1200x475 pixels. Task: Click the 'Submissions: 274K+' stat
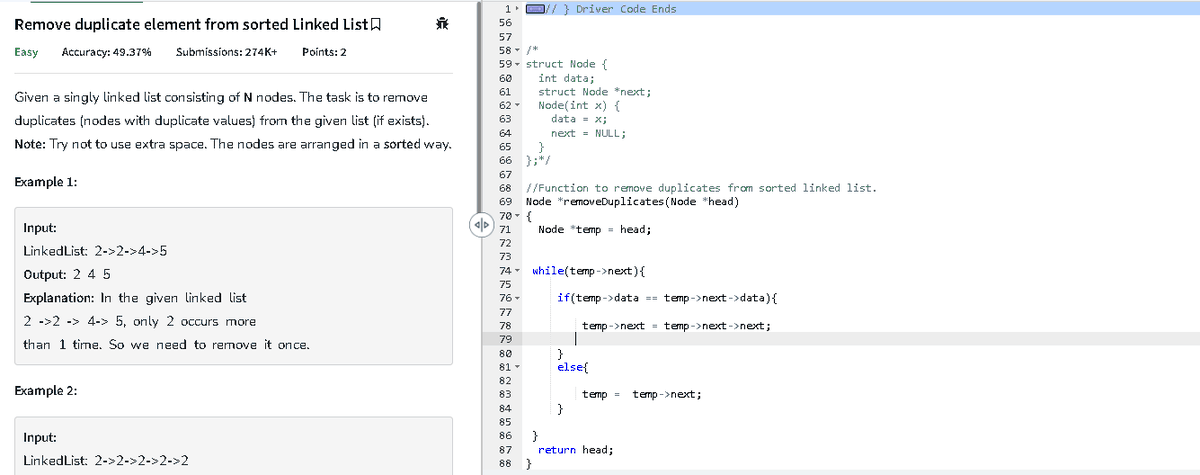[226, 52]
